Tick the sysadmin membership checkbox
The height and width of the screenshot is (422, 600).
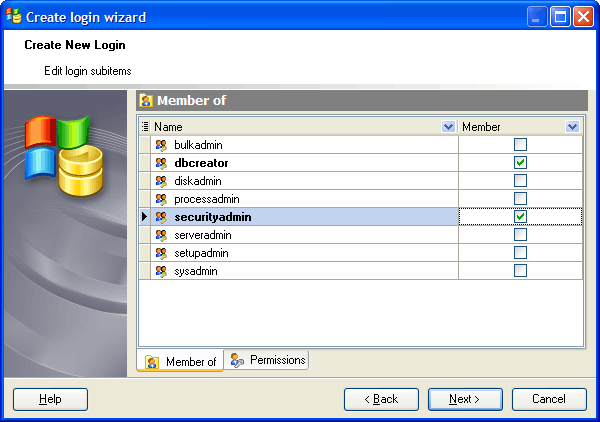click(x=520, y=271)
